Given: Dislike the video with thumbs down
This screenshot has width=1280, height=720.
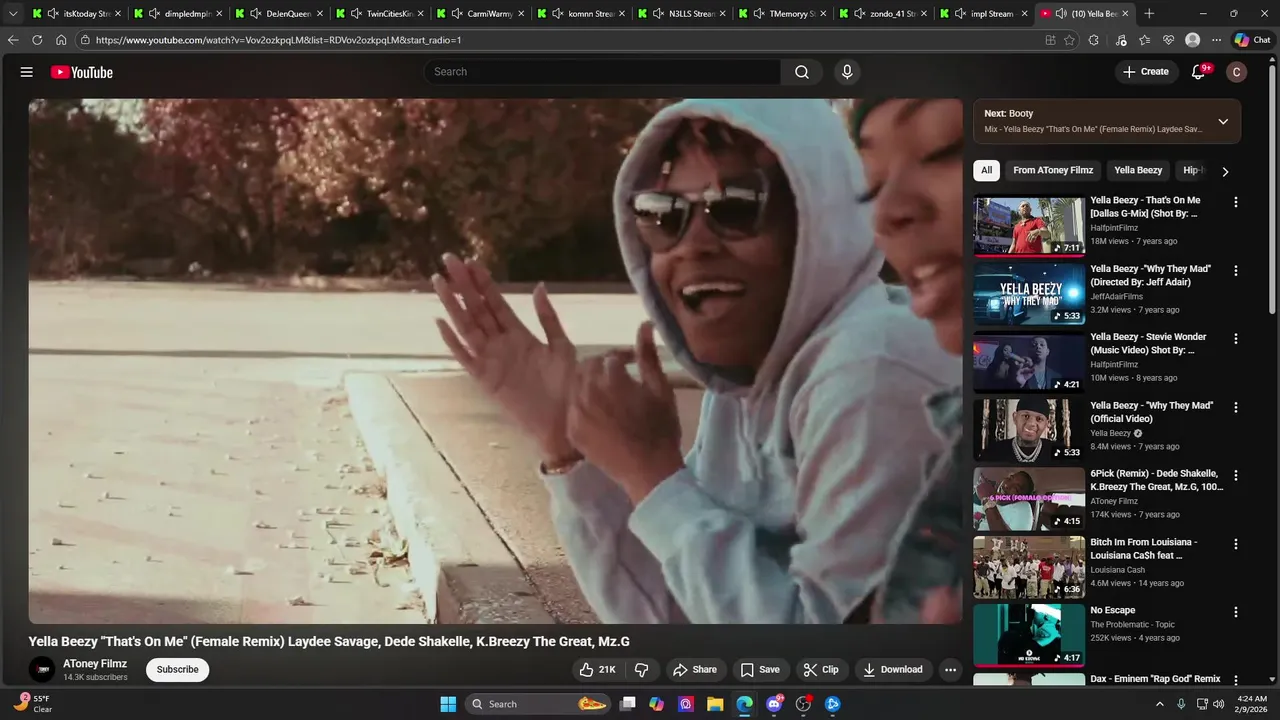Looking at the screenshot, I should [x=642, y=670].
